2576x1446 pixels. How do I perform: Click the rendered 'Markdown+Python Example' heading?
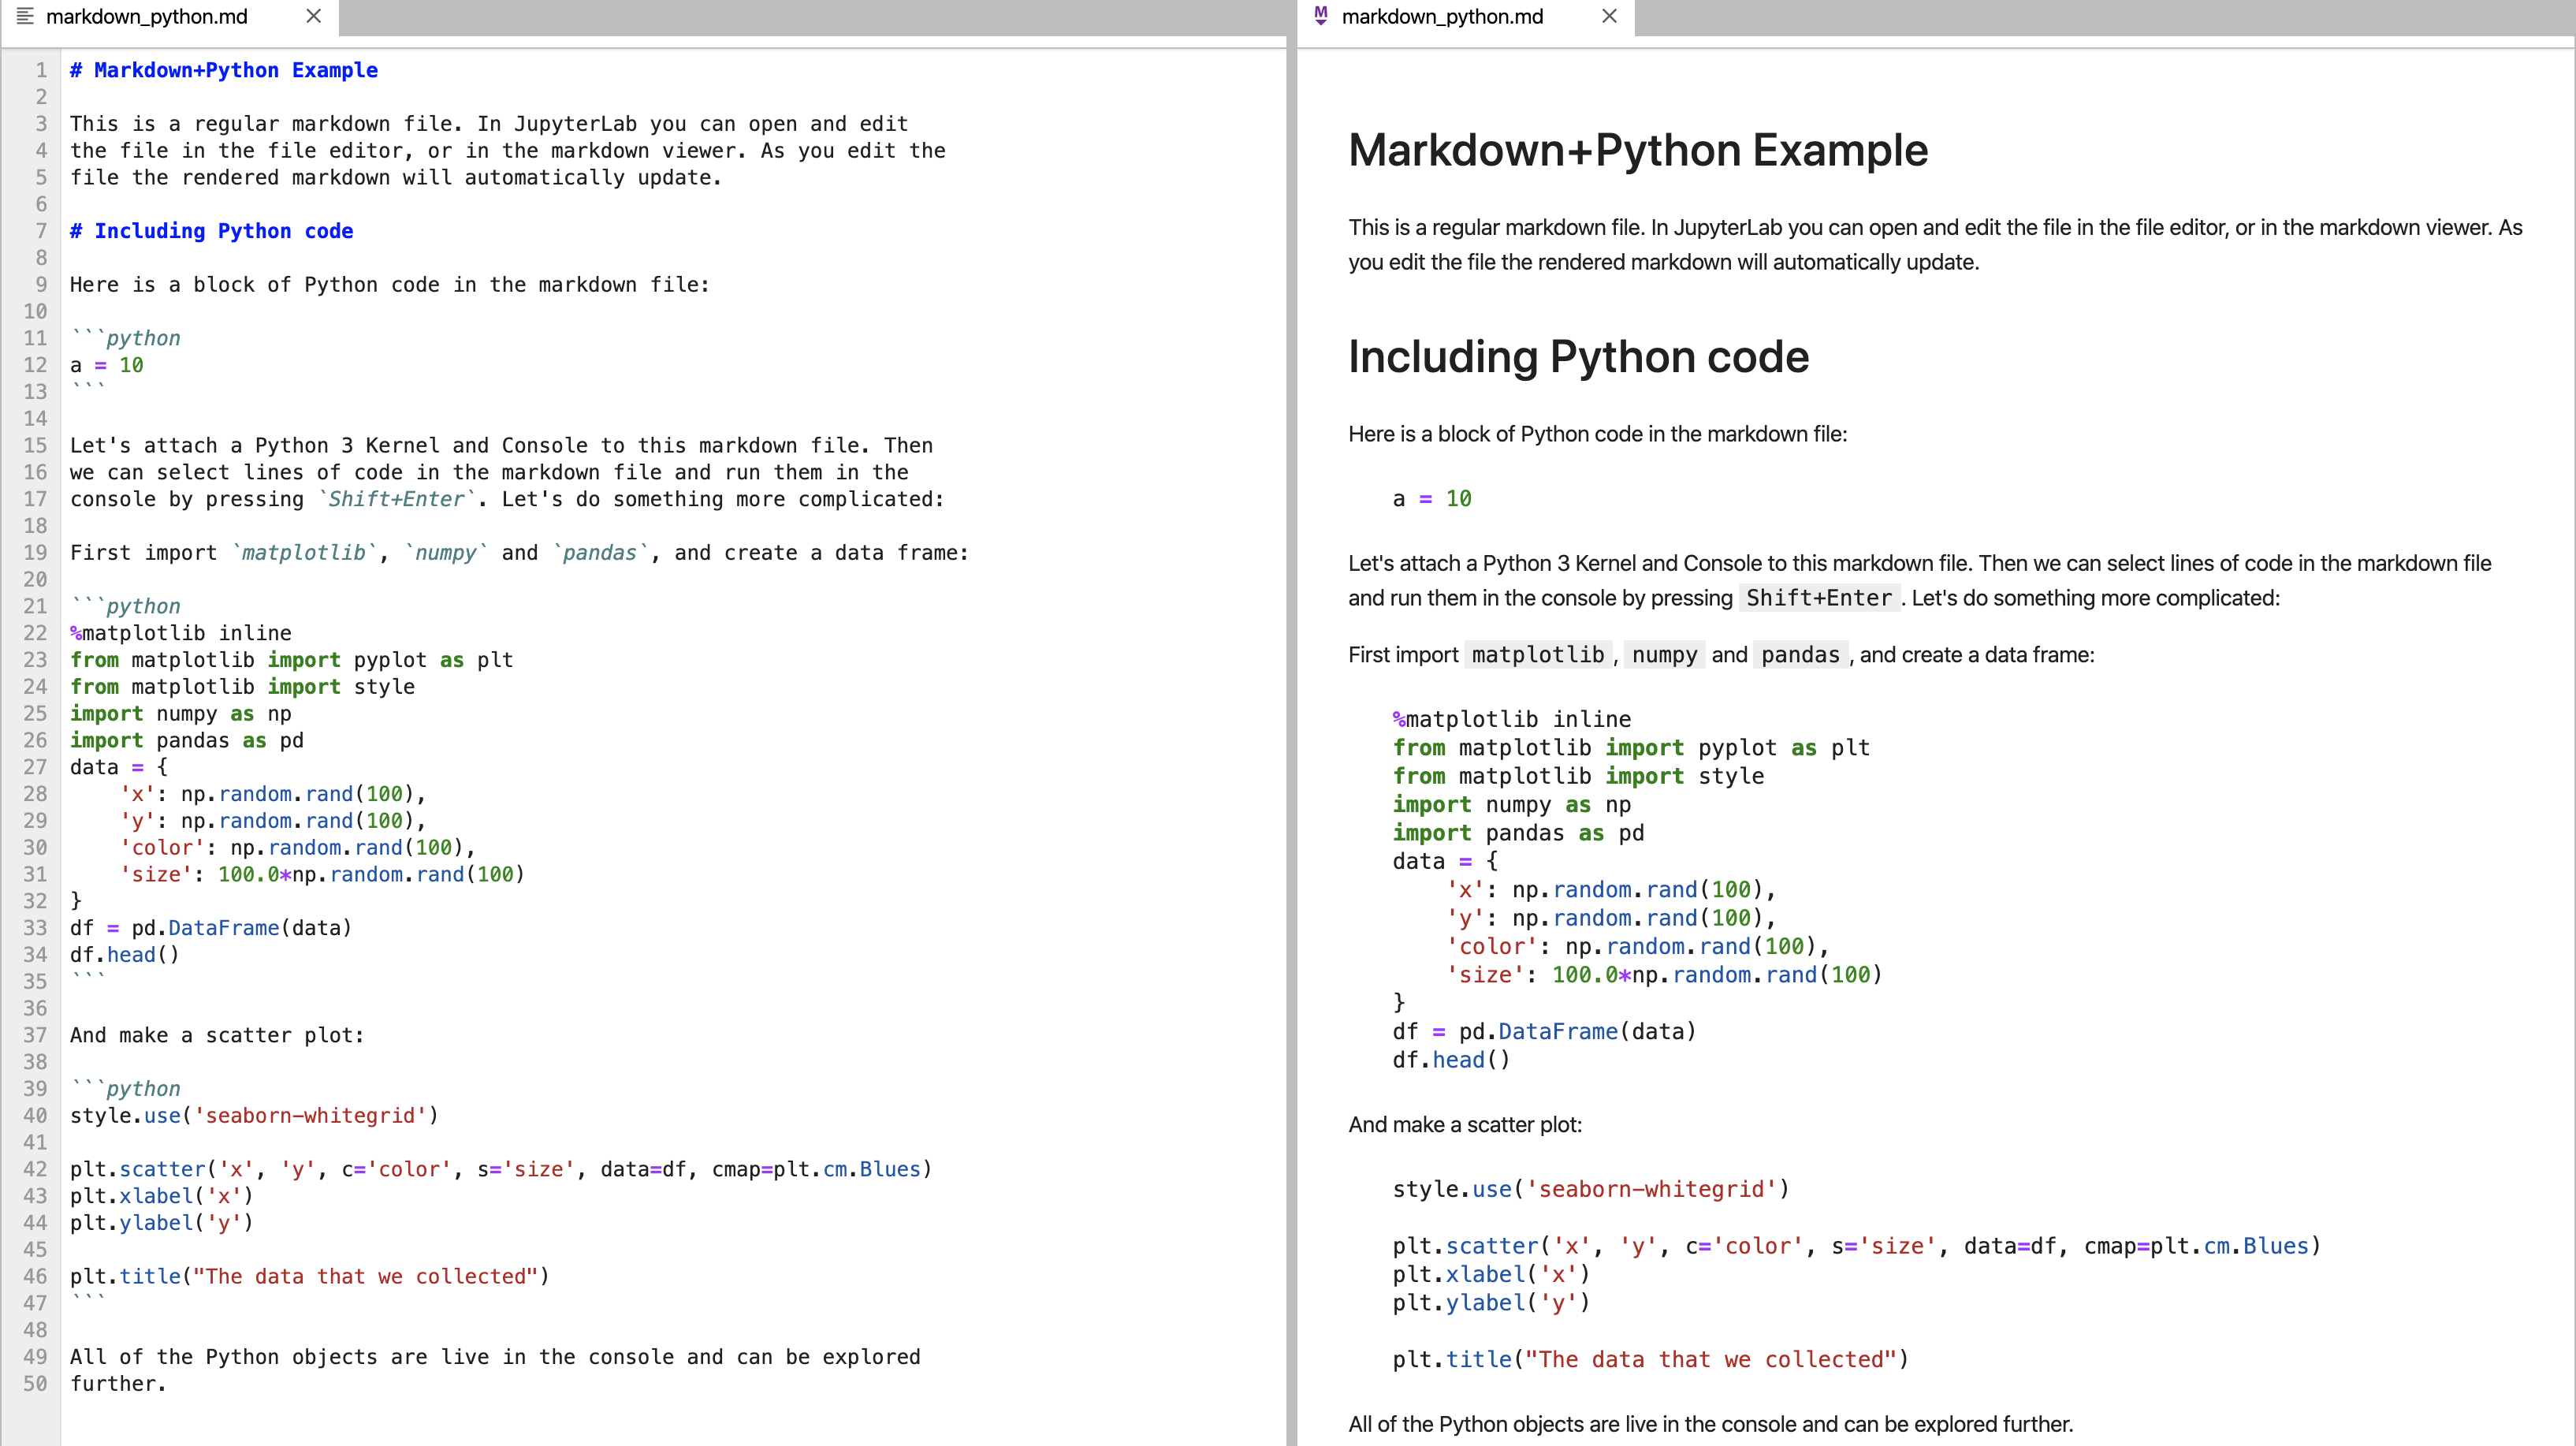1637,151
